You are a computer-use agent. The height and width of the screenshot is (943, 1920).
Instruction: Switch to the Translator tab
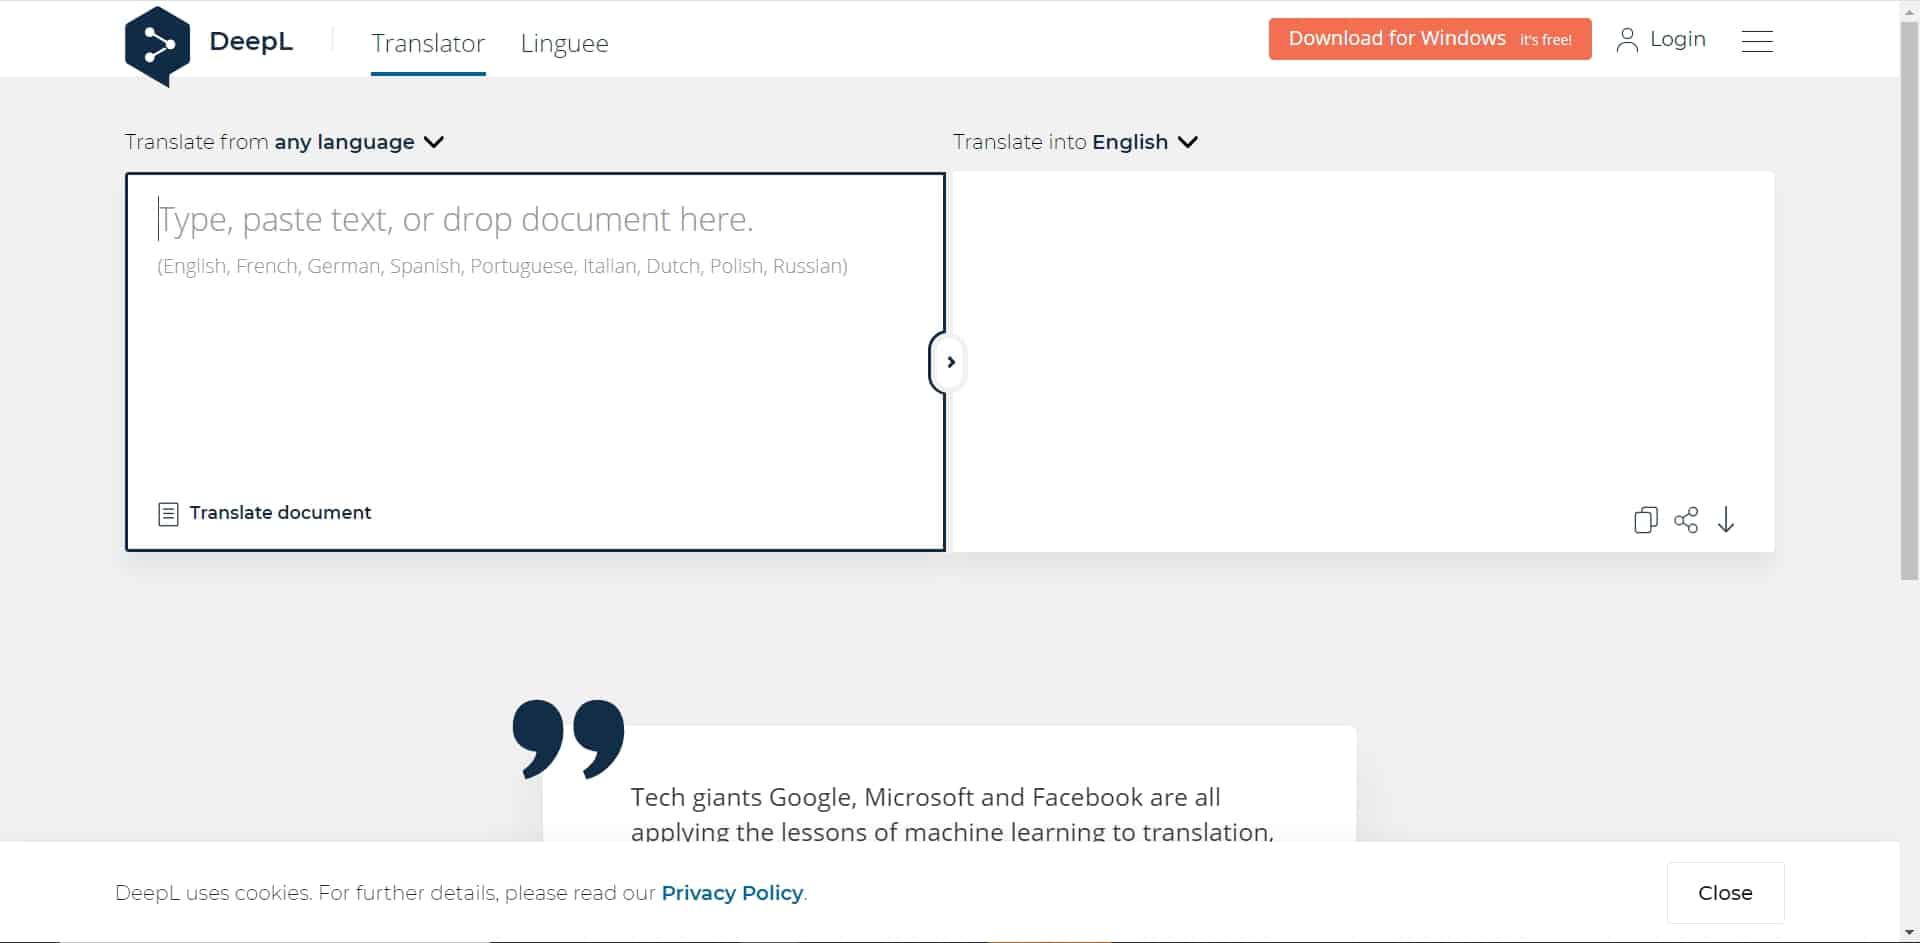pyautogui.click(x=428, y=43)
